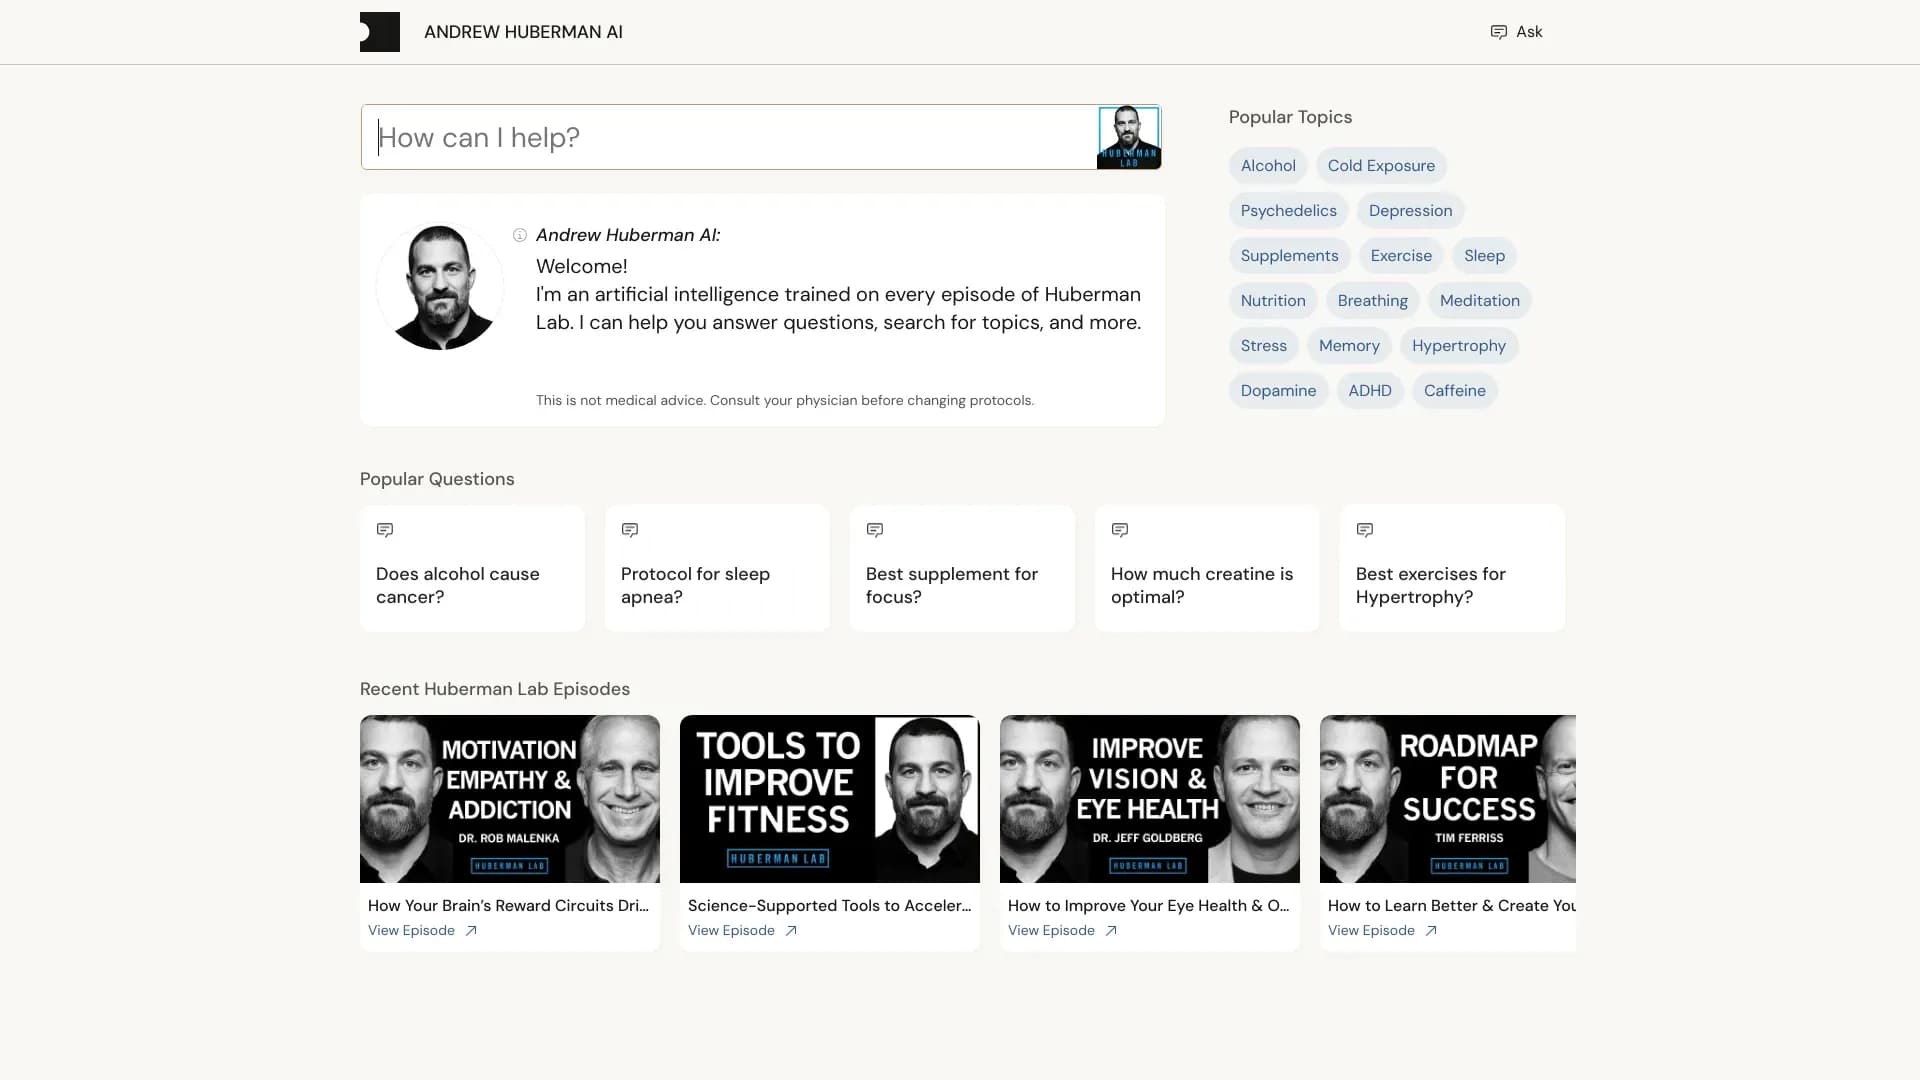Click the 'Popular Questions' heading
Viewport: 1920px width, 1080px height.
[437, 479]
